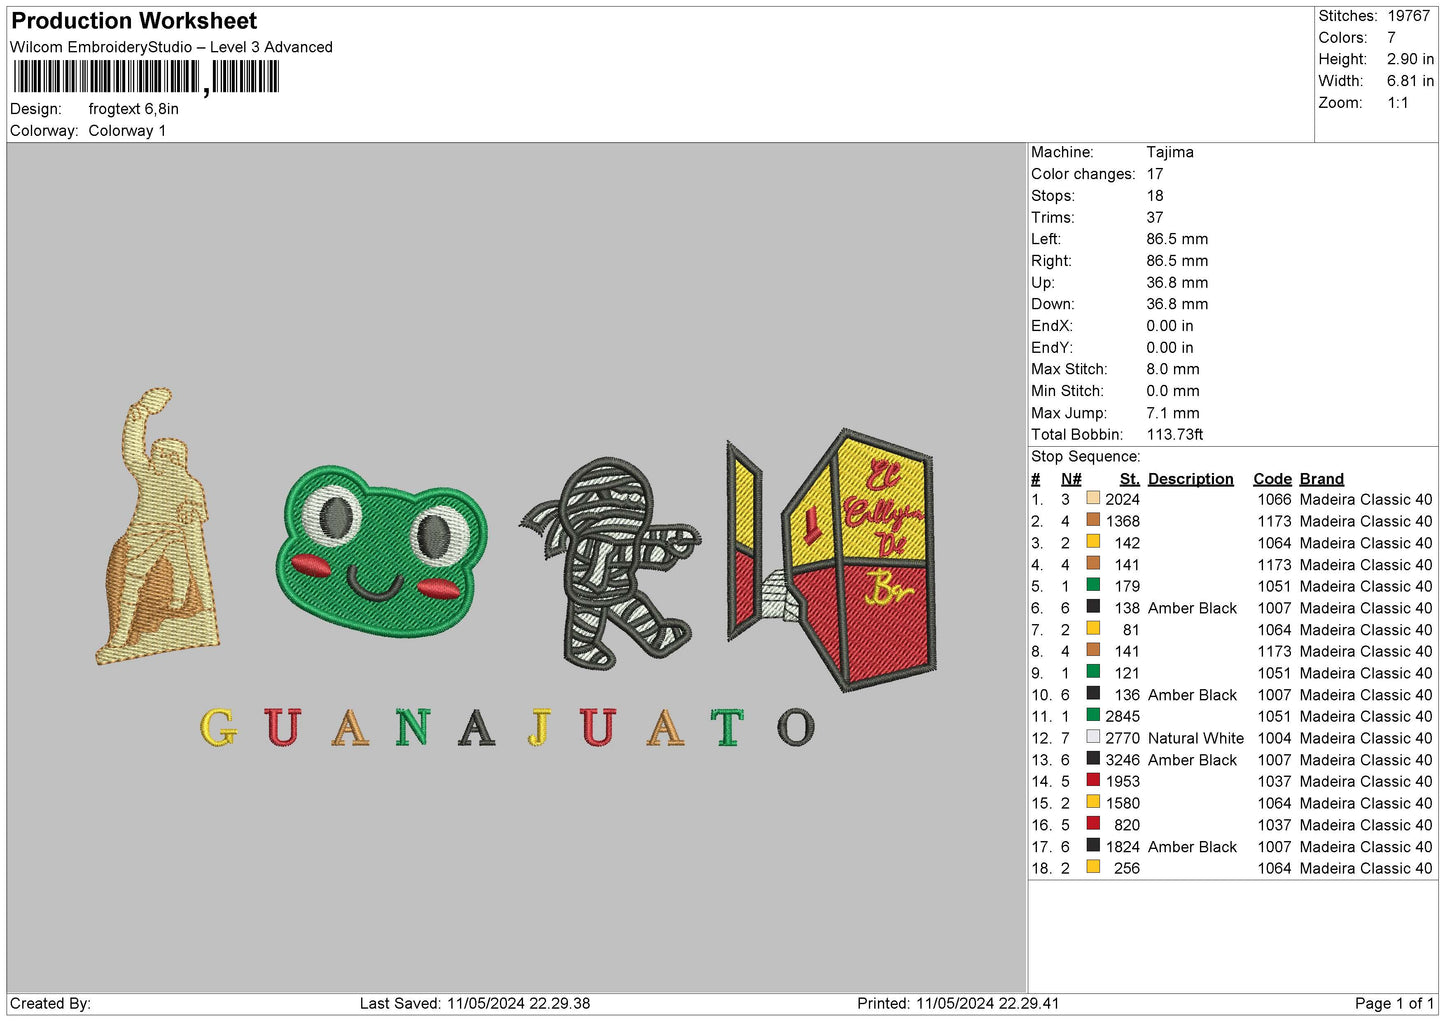This screenshot has width=1445, height=1021.
Task: Select the Max Stitch value 8.0 mm
Action: (x=1172, y=369)
